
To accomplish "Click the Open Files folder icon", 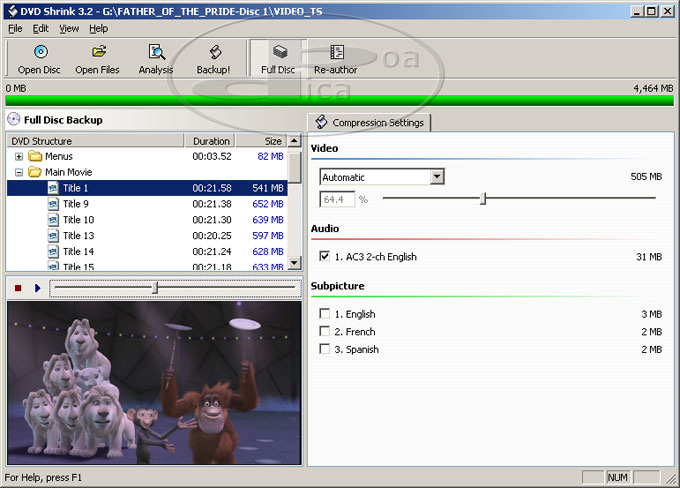I will coord(98,52).
